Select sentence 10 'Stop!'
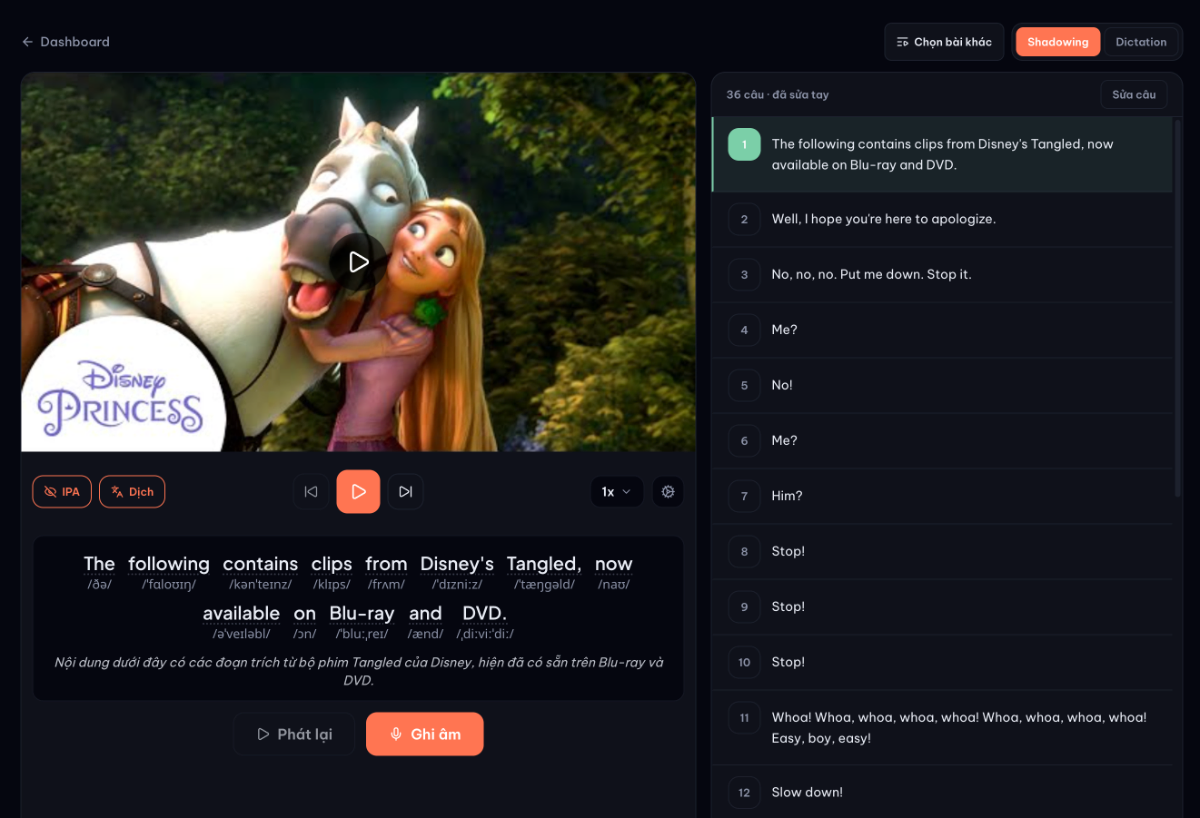 (x=942, y=662)
